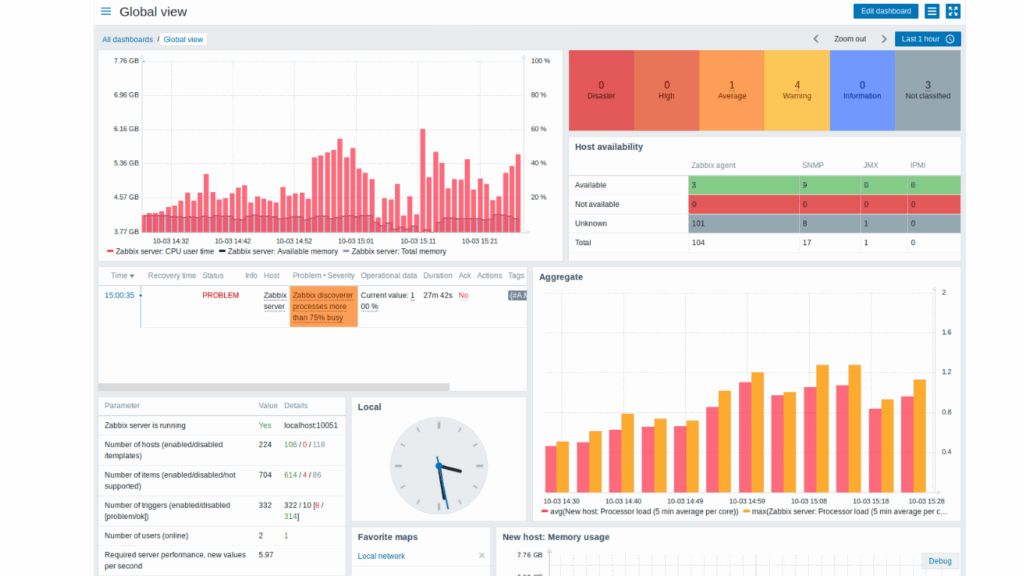Go to All dashboards breadcrumb
Viewport: 1024px width, 576px height.
pyautogui.click(x=127, y=39)
